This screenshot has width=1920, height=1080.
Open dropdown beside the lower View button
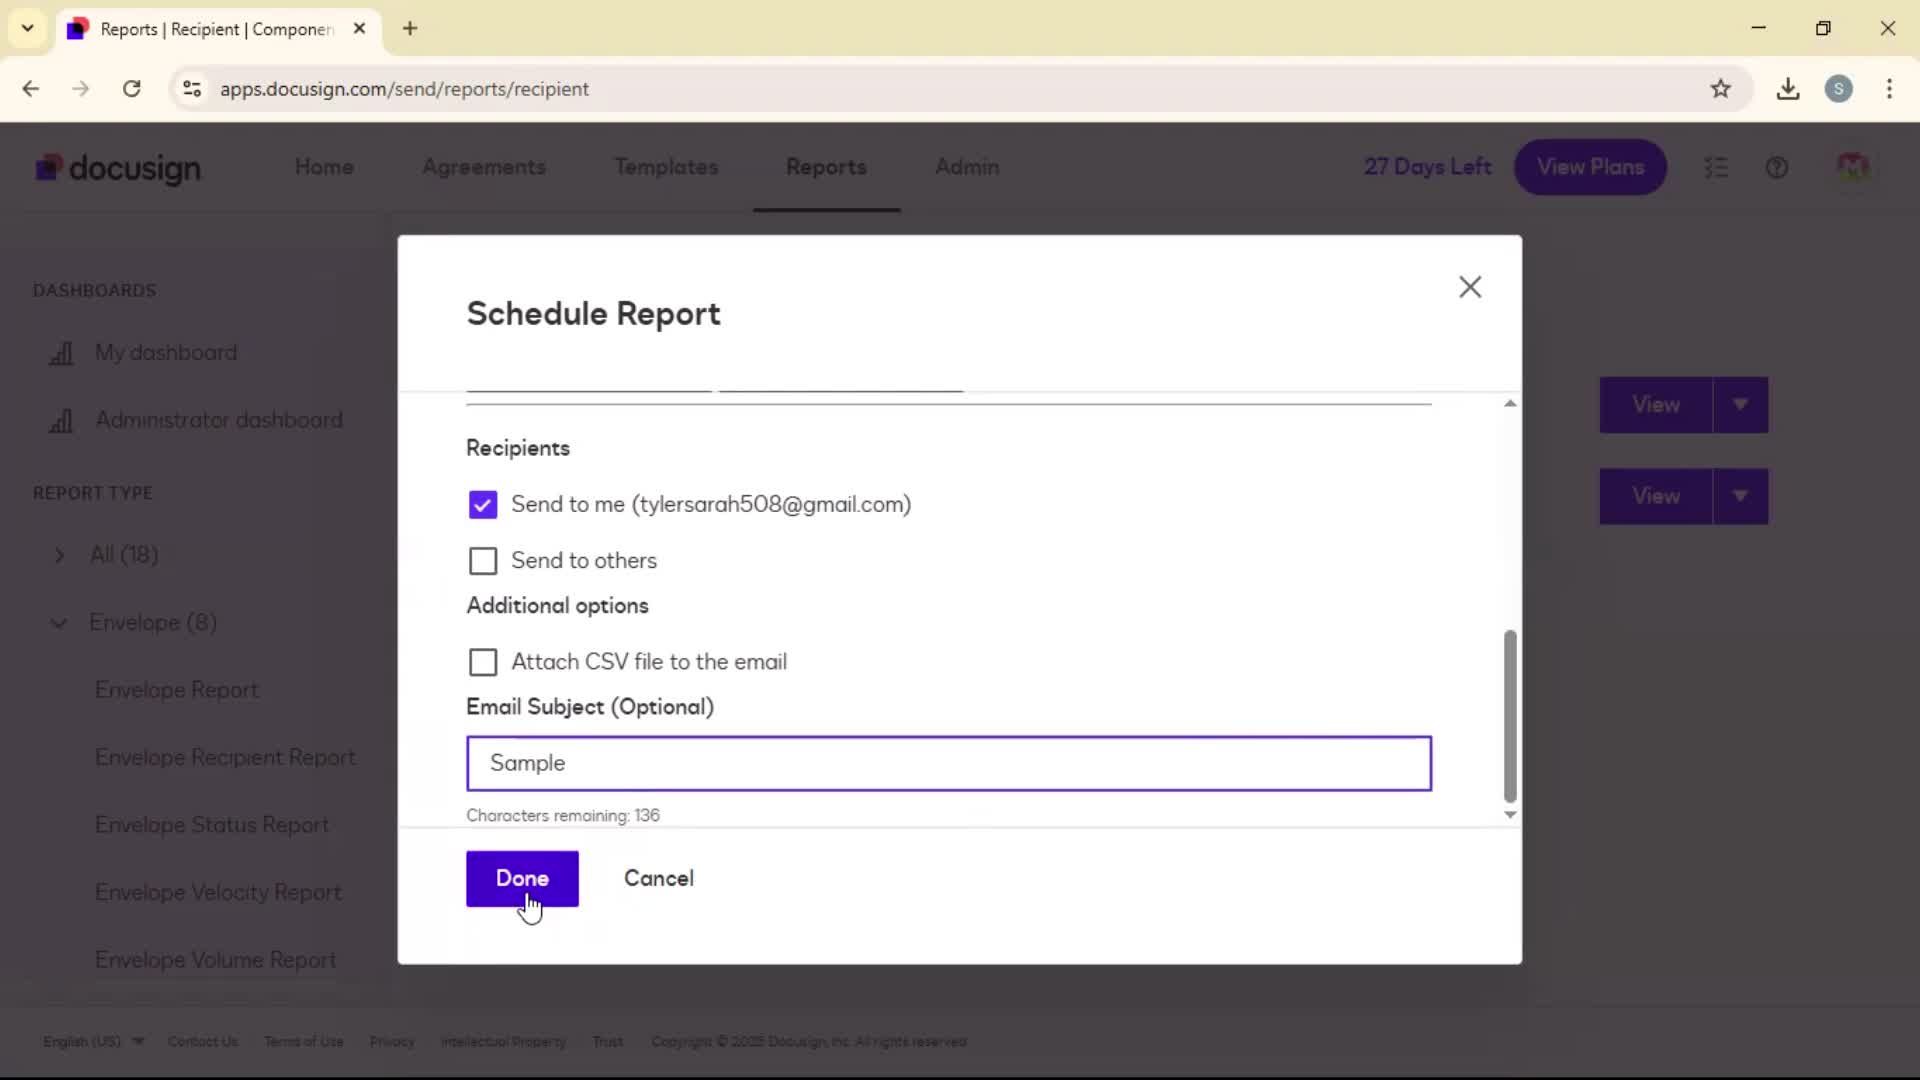point(1741,496)
